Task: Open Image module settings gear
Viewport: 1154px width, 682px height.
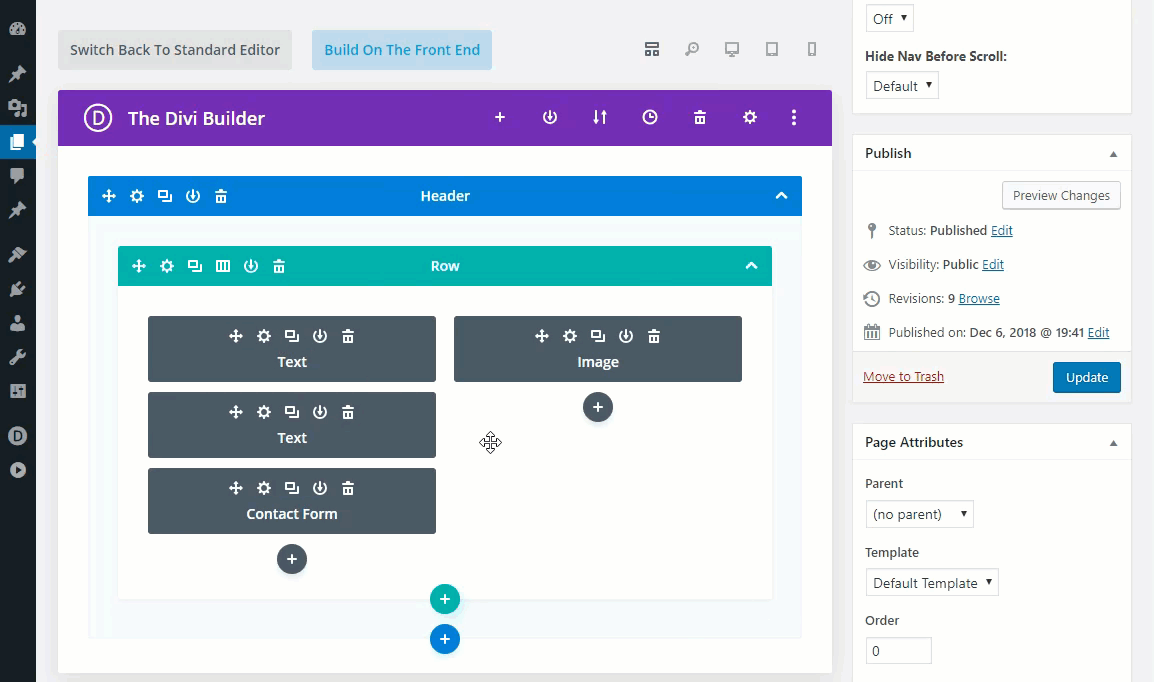Action: coord(570,336)
